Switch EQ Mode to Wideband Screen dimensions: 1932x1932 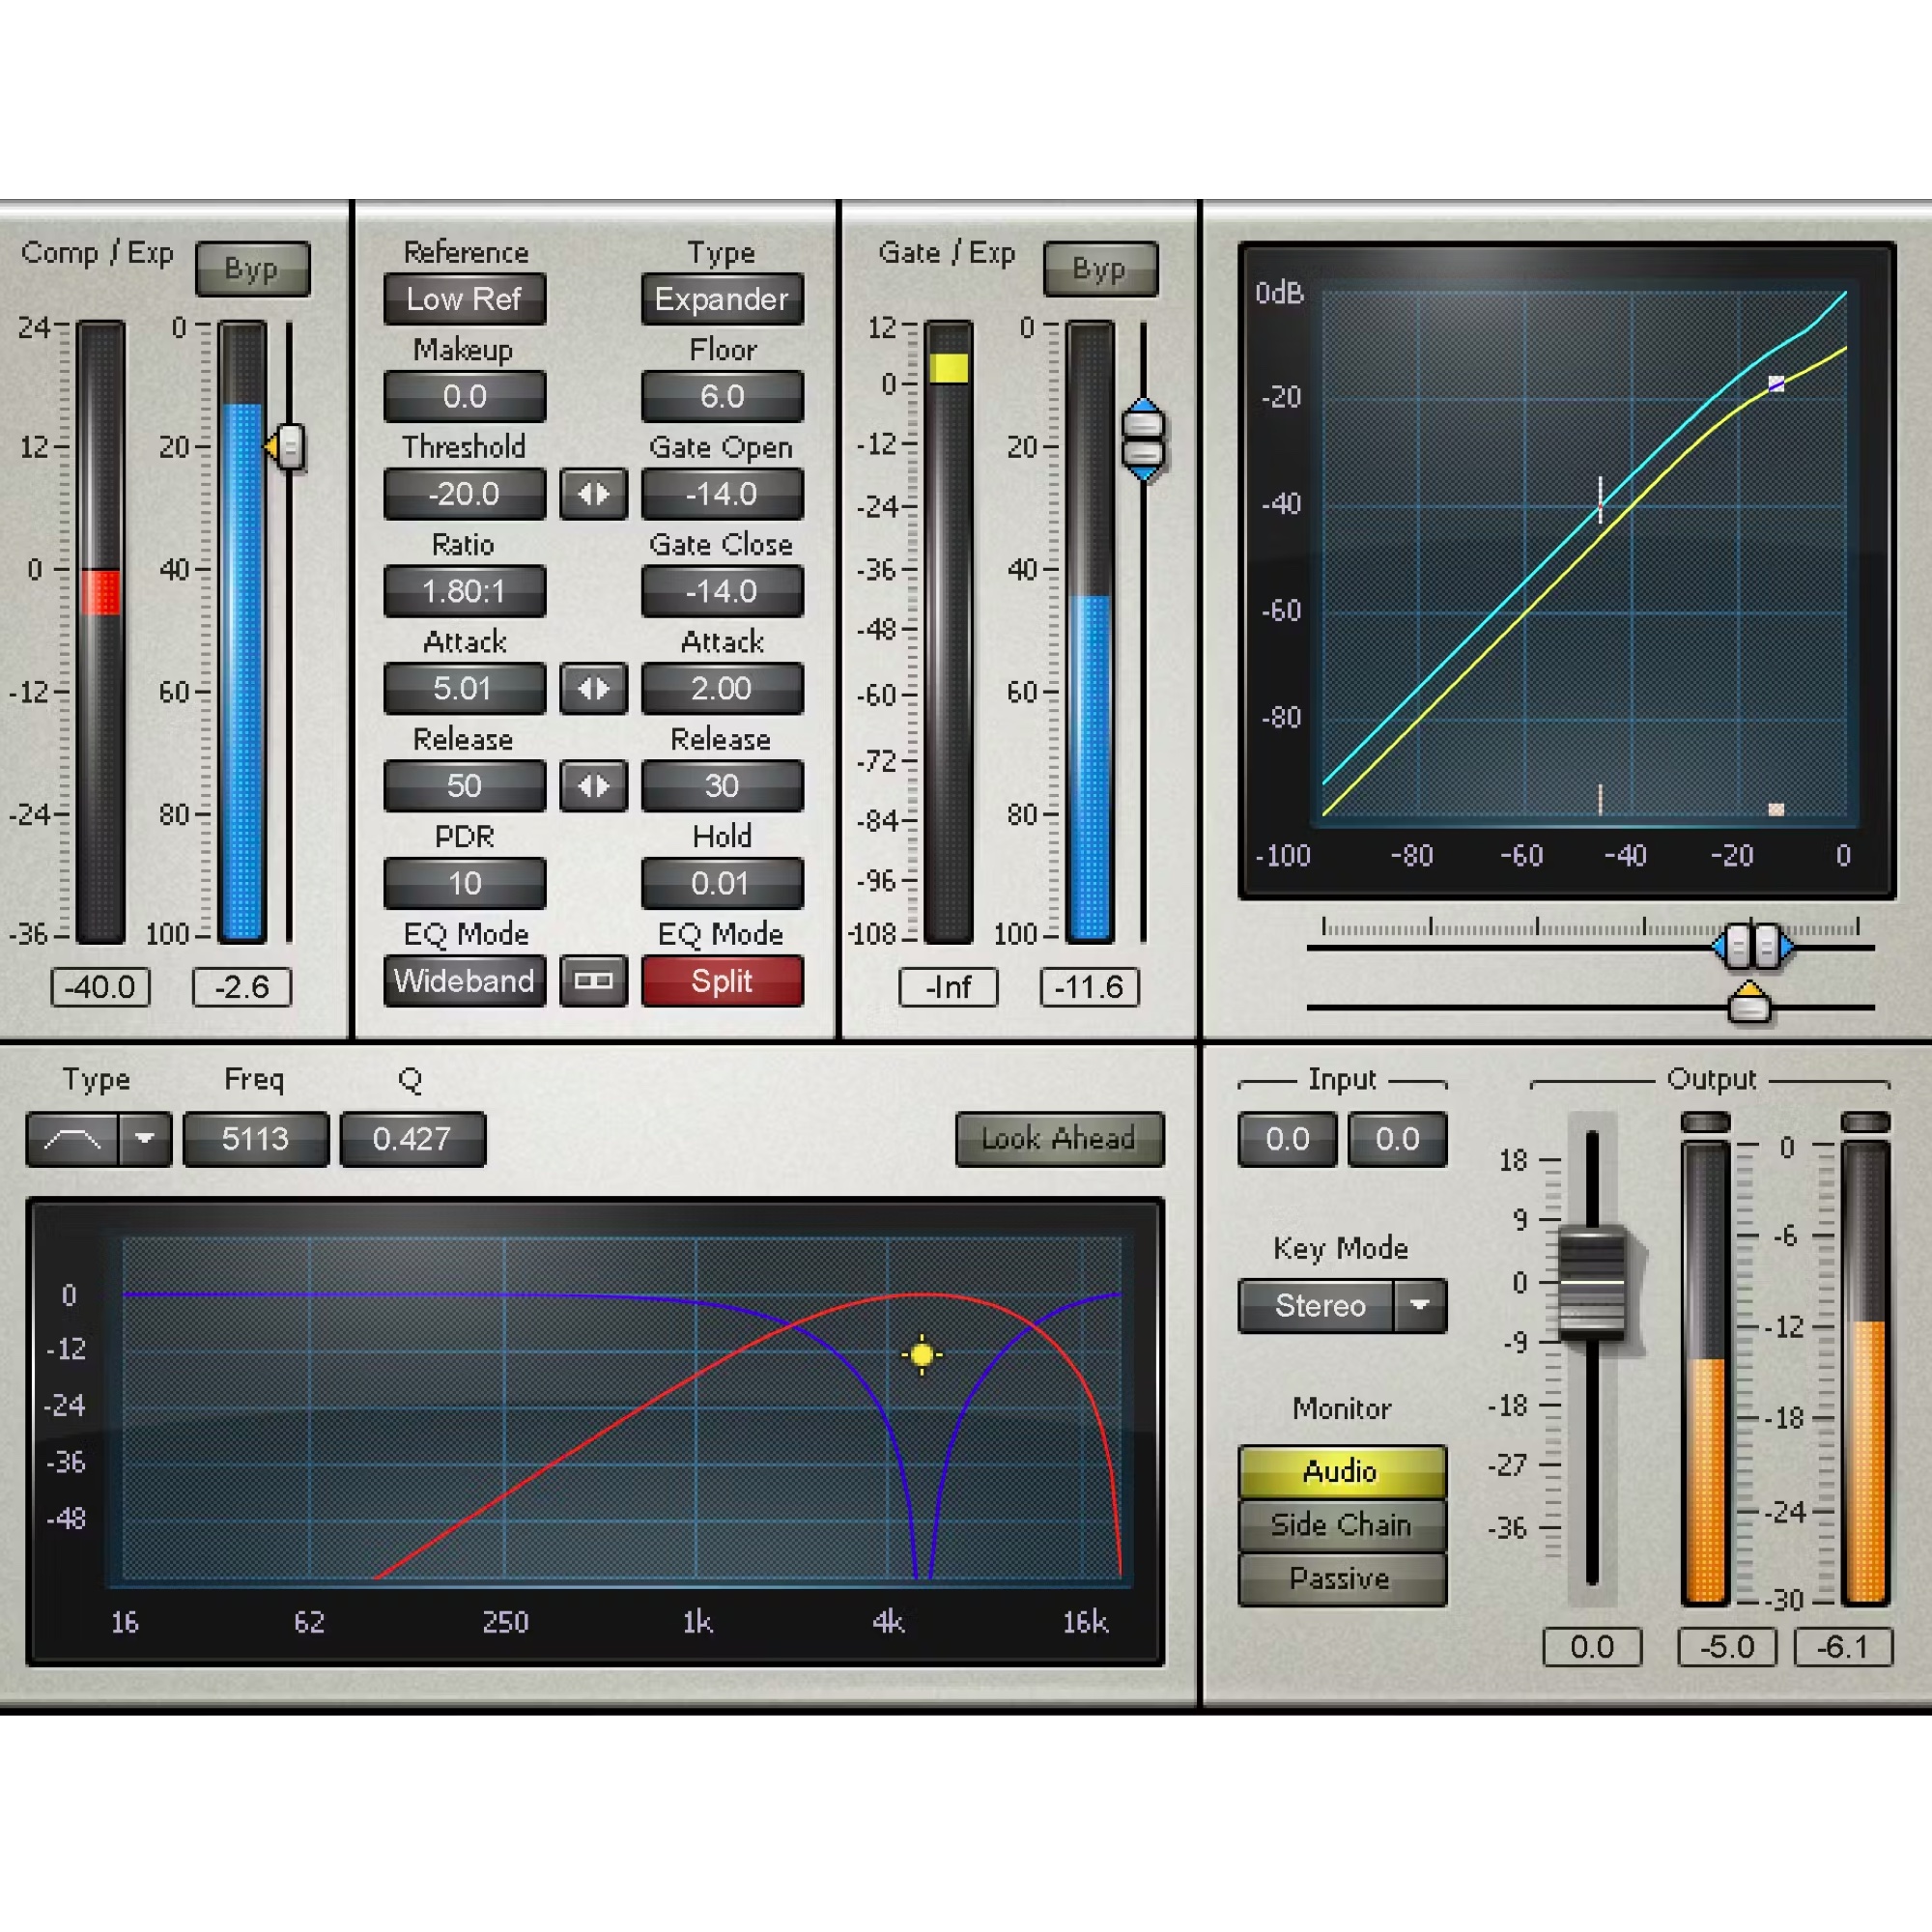click(x=464, y=981)
